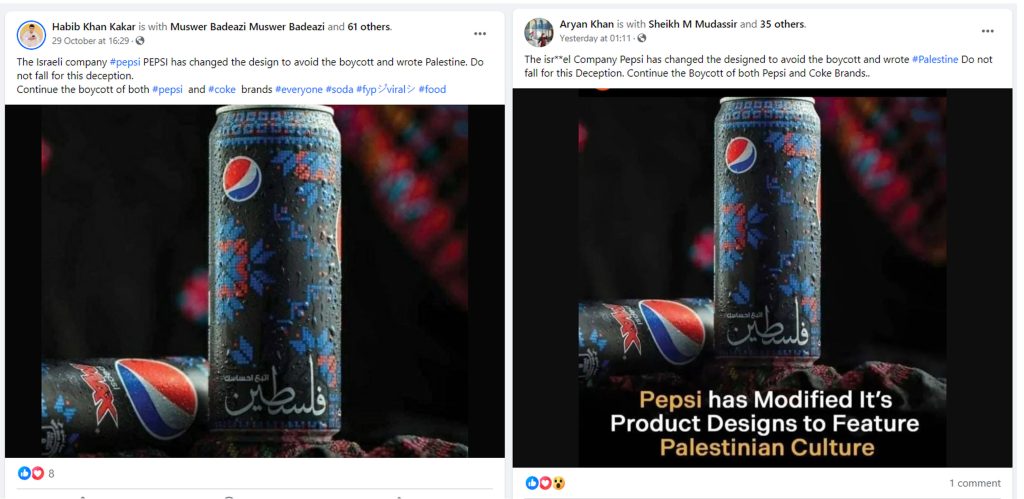View the '1 comment' on right post
1024x499 pixels.
pos(974,483)
